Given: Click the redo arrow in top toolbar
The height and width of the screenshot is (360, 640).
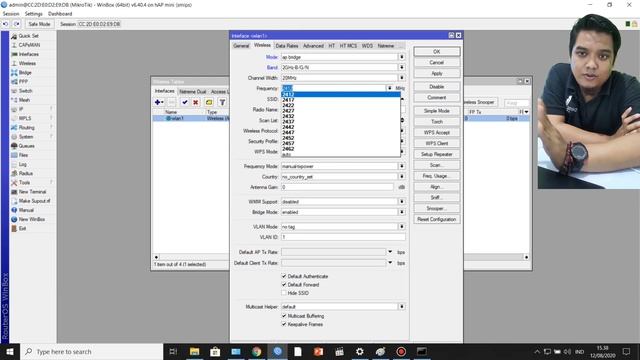Looking at the screenshot, I should pos(16,24).
